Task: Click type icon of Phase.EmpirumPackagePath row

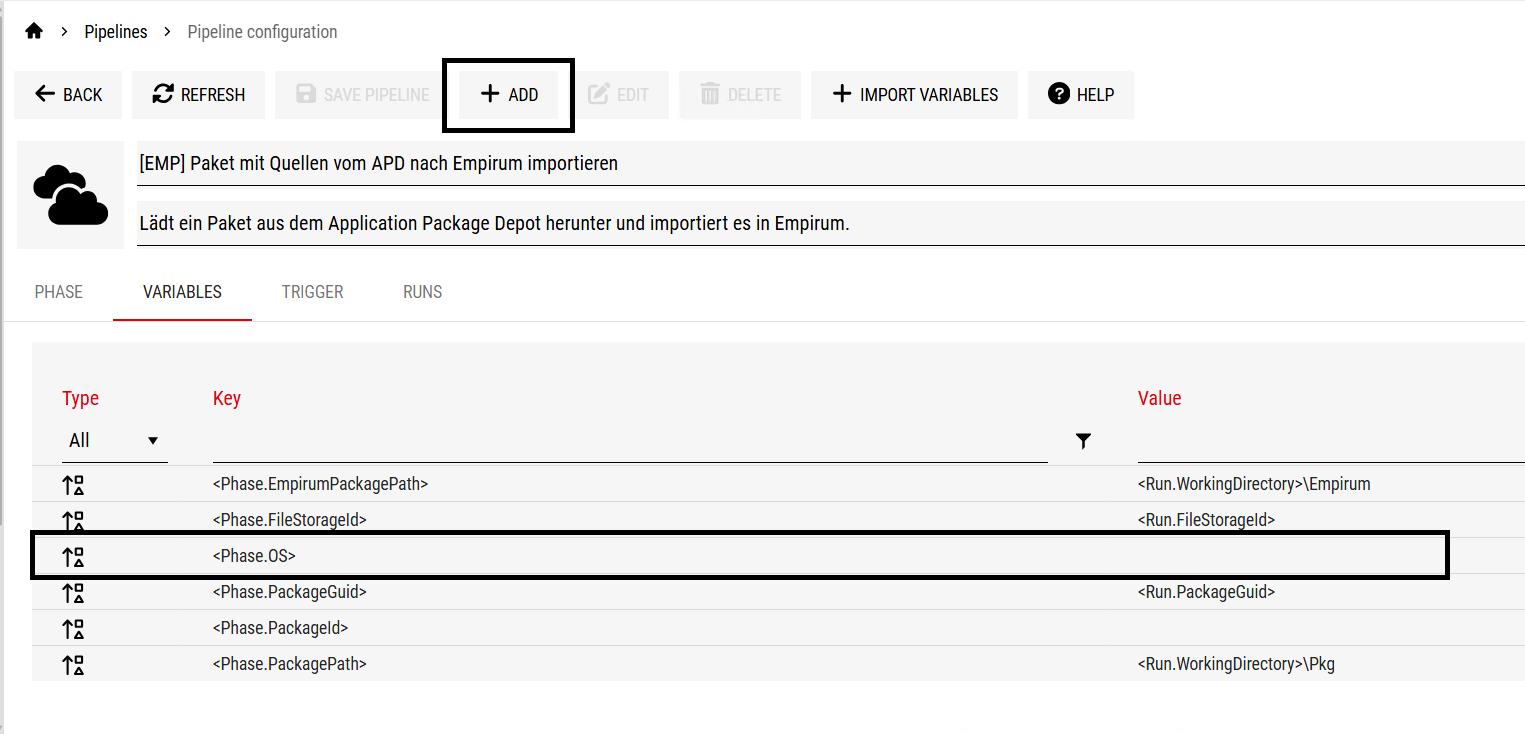Action: click(x=73, y=485)
